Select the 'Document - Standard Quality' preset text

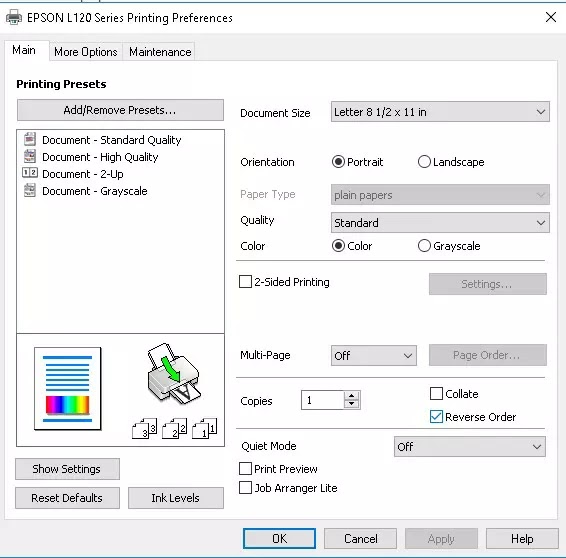click(x=112, y=140)
